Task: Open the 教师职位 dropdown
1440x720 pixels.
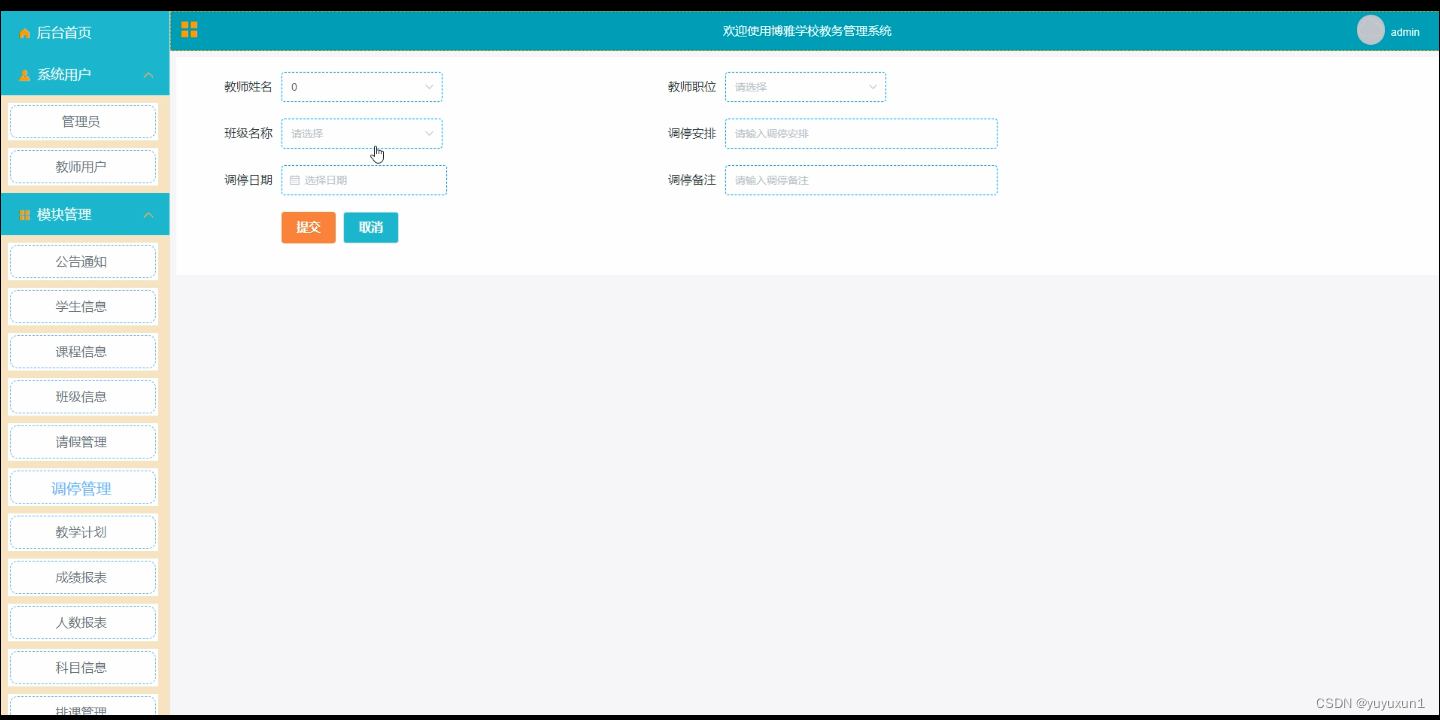Action: 805,87
